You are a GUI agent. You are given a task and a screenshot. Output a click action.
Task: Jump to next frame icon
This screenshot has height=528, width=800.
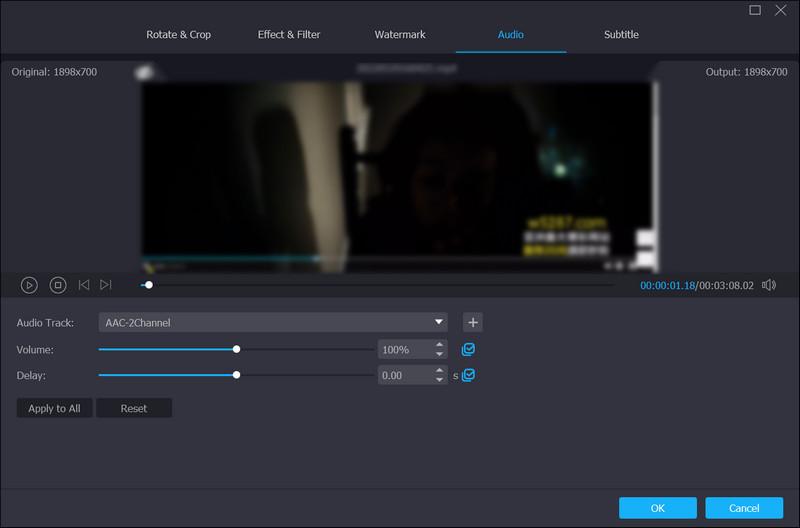[106, 285]
